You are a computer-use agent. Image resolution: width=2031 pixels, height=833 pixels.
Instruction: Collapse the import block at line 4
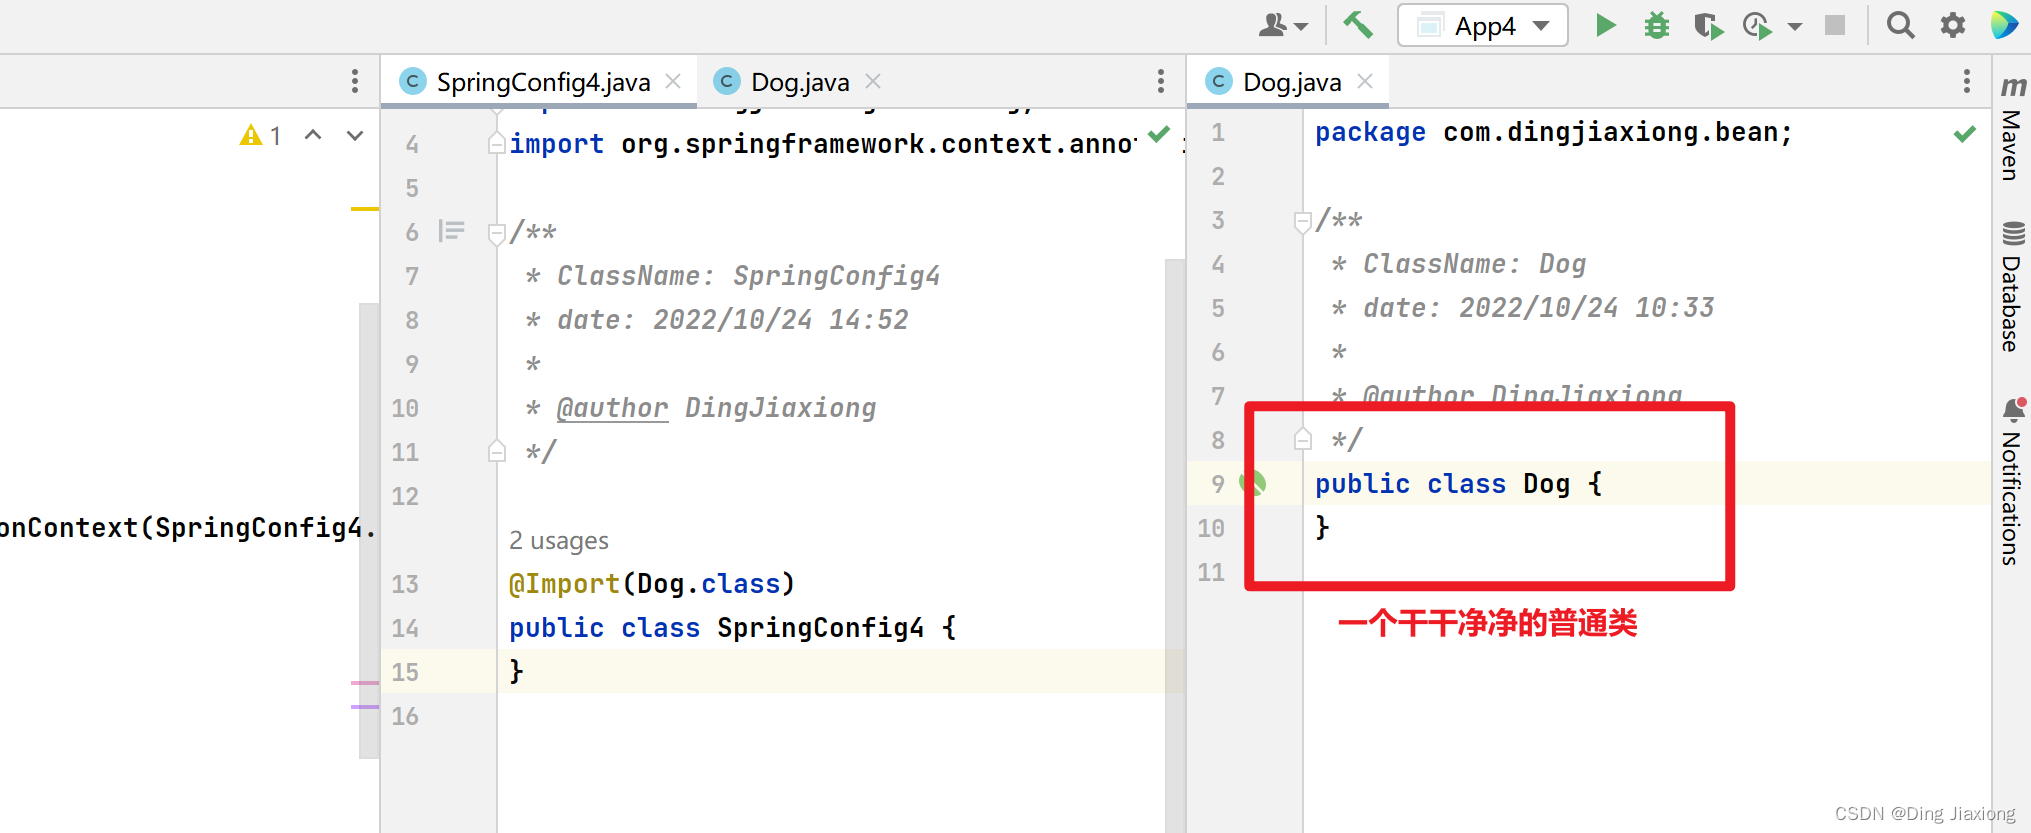[x=496, y=144]
